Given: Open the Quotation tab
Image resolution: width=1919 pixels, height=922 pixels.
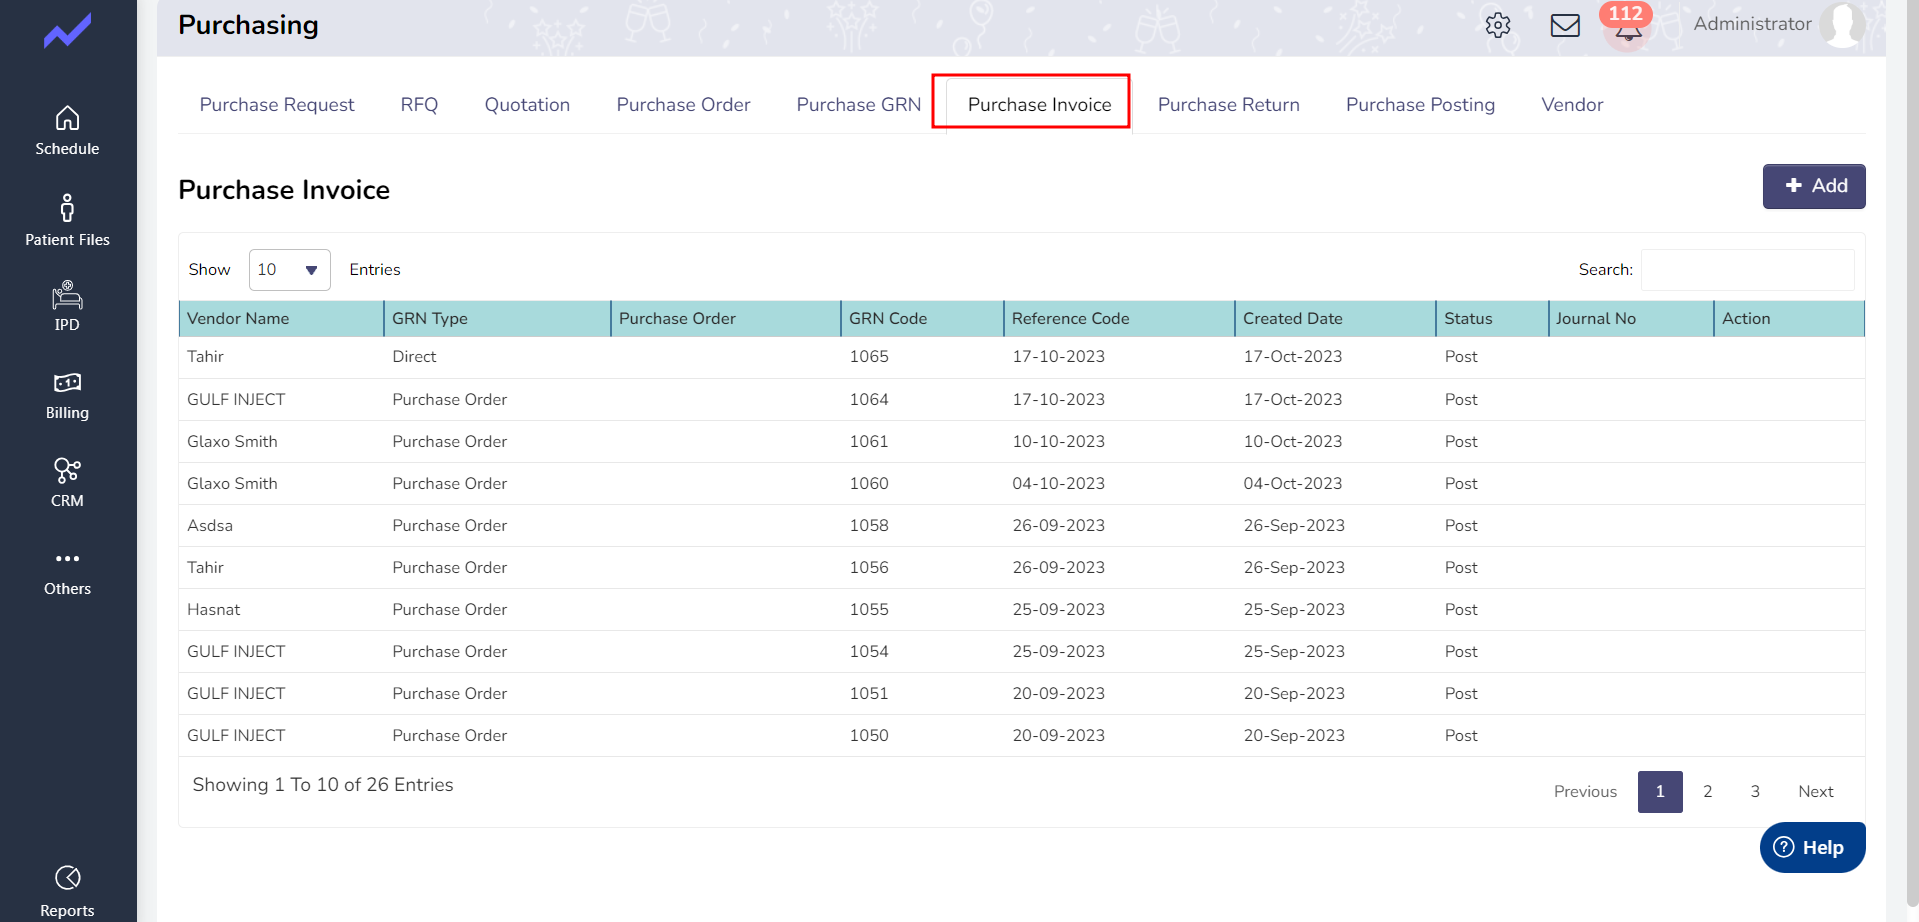Looking at the screenshot, I should coord(527,105).
